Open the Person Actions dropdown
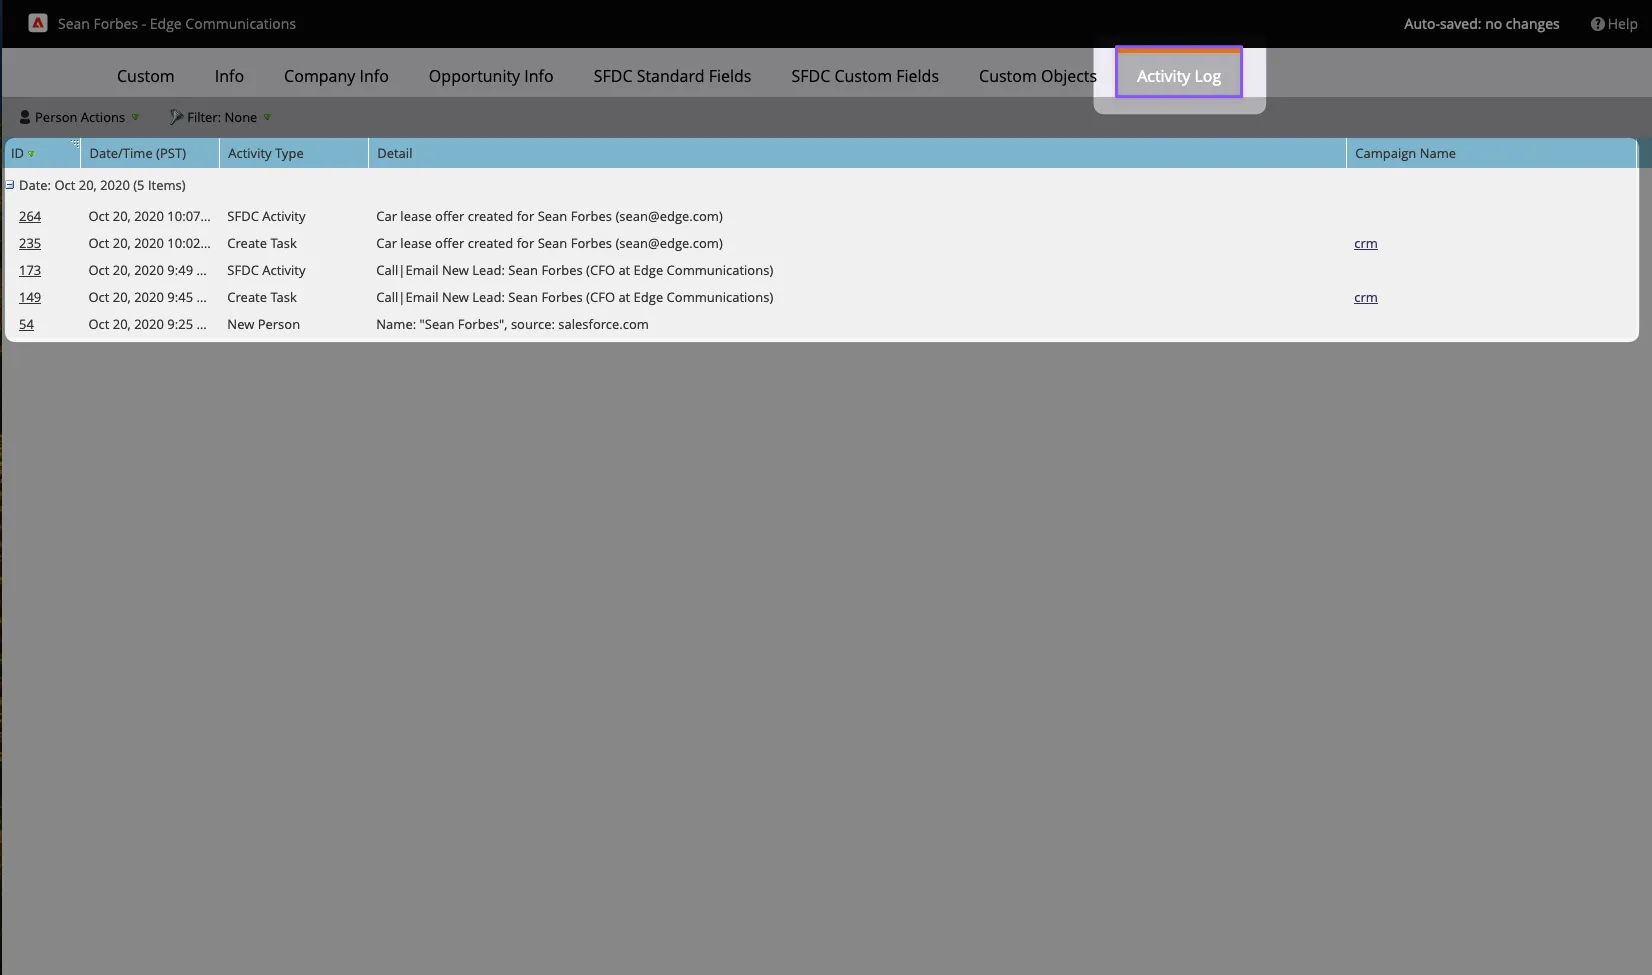The width and height of the screenshot is (1652, 975). click(80, 117)
